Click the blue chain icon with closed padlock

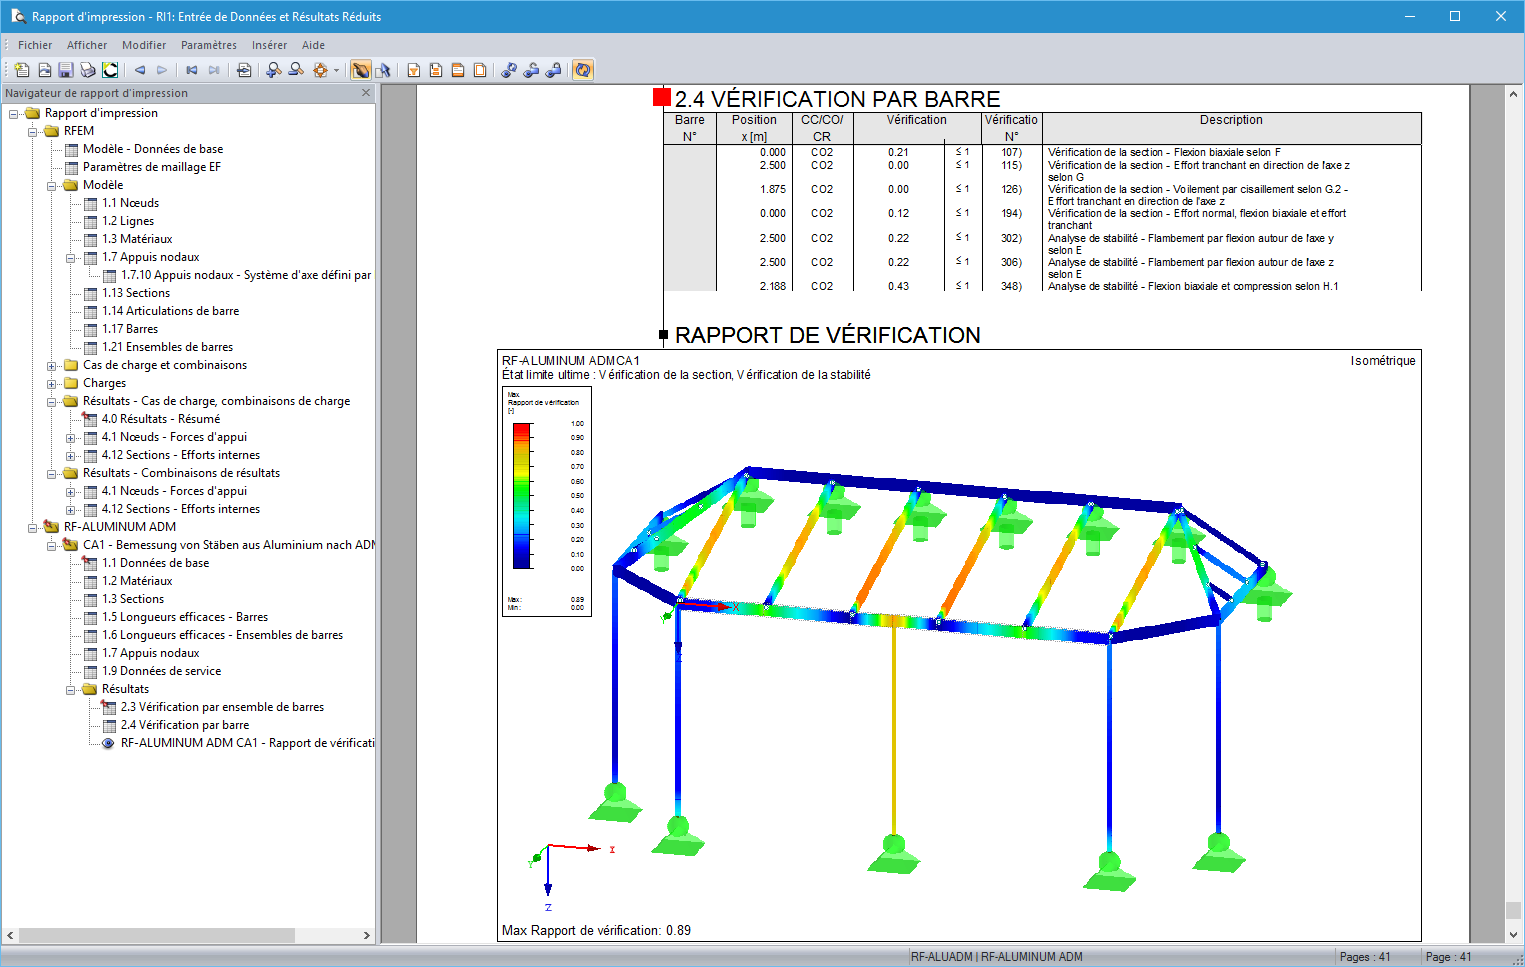553,70
